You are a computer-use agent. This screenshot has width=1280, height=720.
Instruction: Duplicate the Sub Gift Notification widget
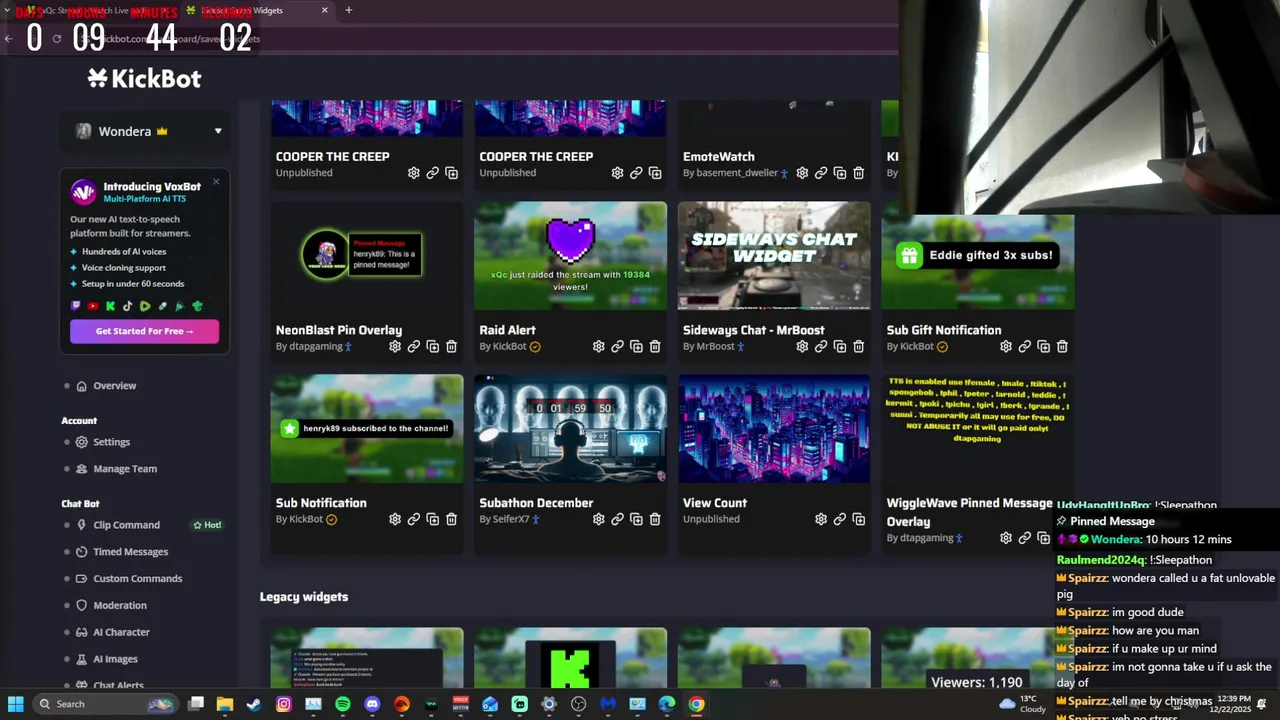[1043, 346]
